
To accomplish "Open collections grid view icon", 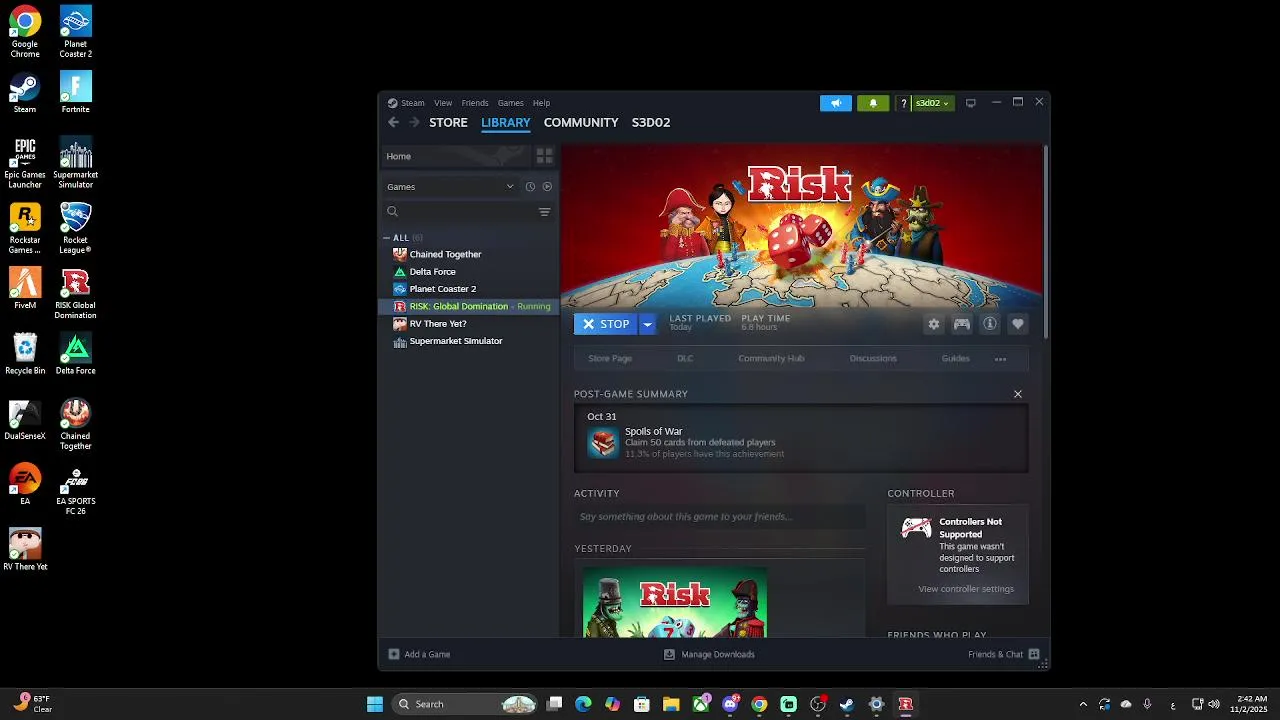I will tap(544, 156).
